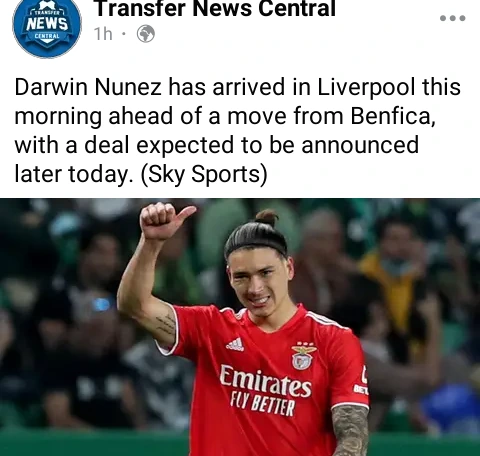Click the NEWS text inside the page badge
This screenshot has height=456, width=480.
pyautogui.click(x=47, y=23)
